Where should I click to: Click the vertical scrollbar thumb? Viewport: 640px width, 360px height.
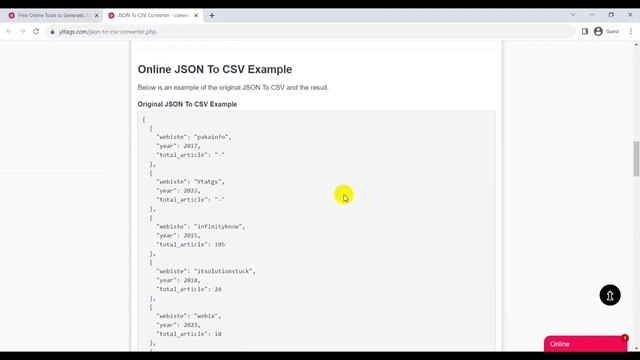pyautogui.click(x=636, y=159)
